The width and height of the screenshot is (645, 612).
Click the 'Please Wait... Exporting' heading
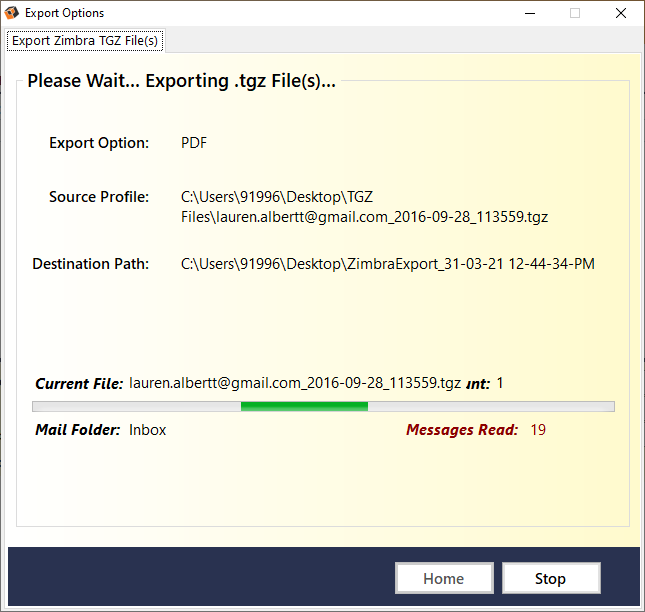(181, 81)
